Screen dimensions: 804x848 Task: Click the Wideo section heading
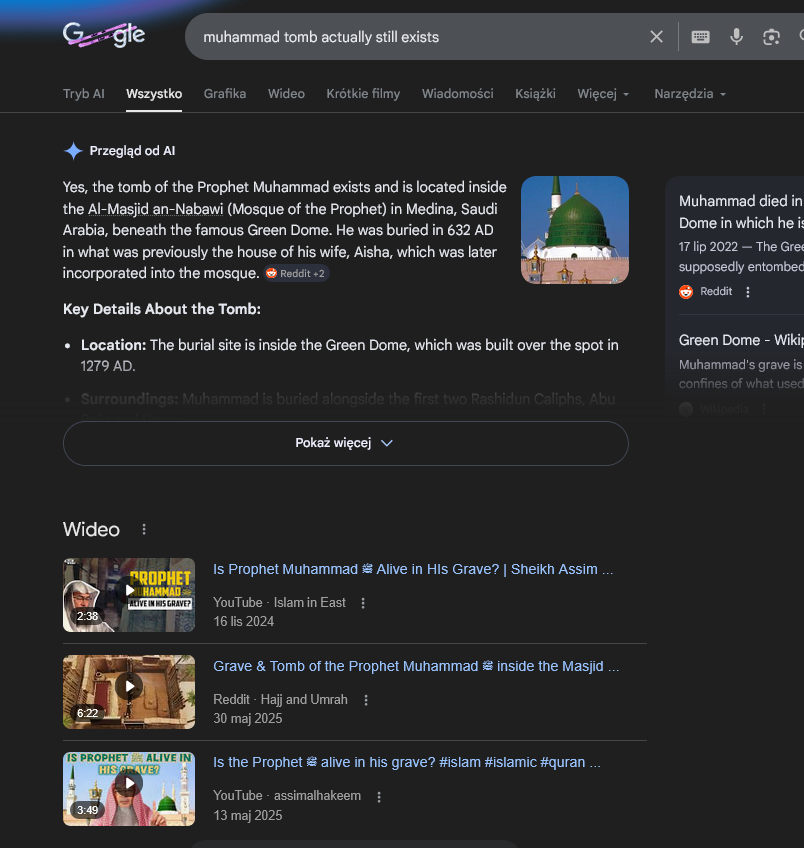91,529
